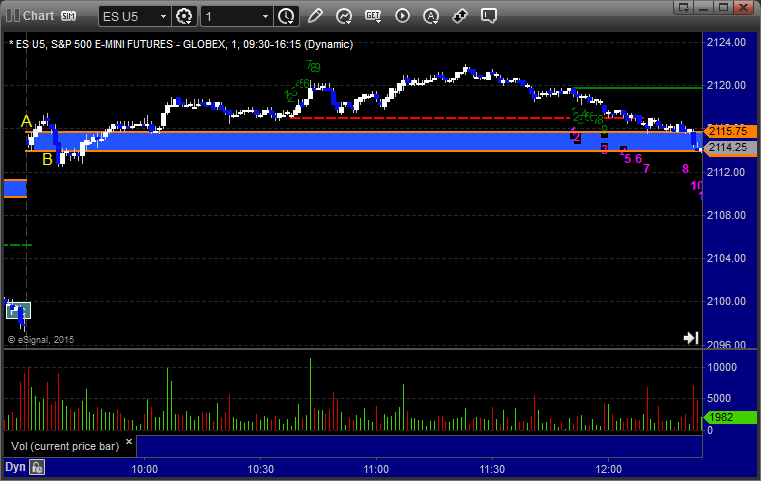The image size is (761, 481).
Task: Click the 2104.00 price axis label
Action: pos(727,258)
